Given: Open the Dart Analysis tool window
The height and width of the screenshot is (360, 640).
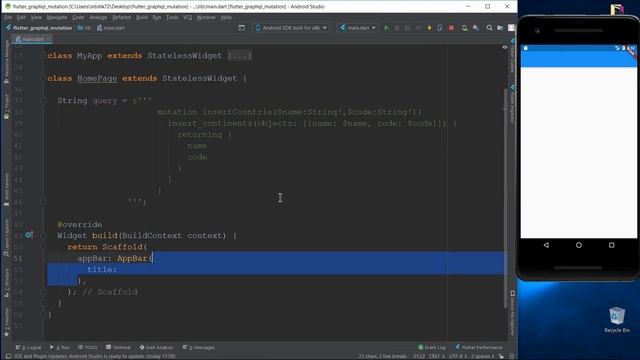Looking at the screenshot, I should (x=156, y=347).
